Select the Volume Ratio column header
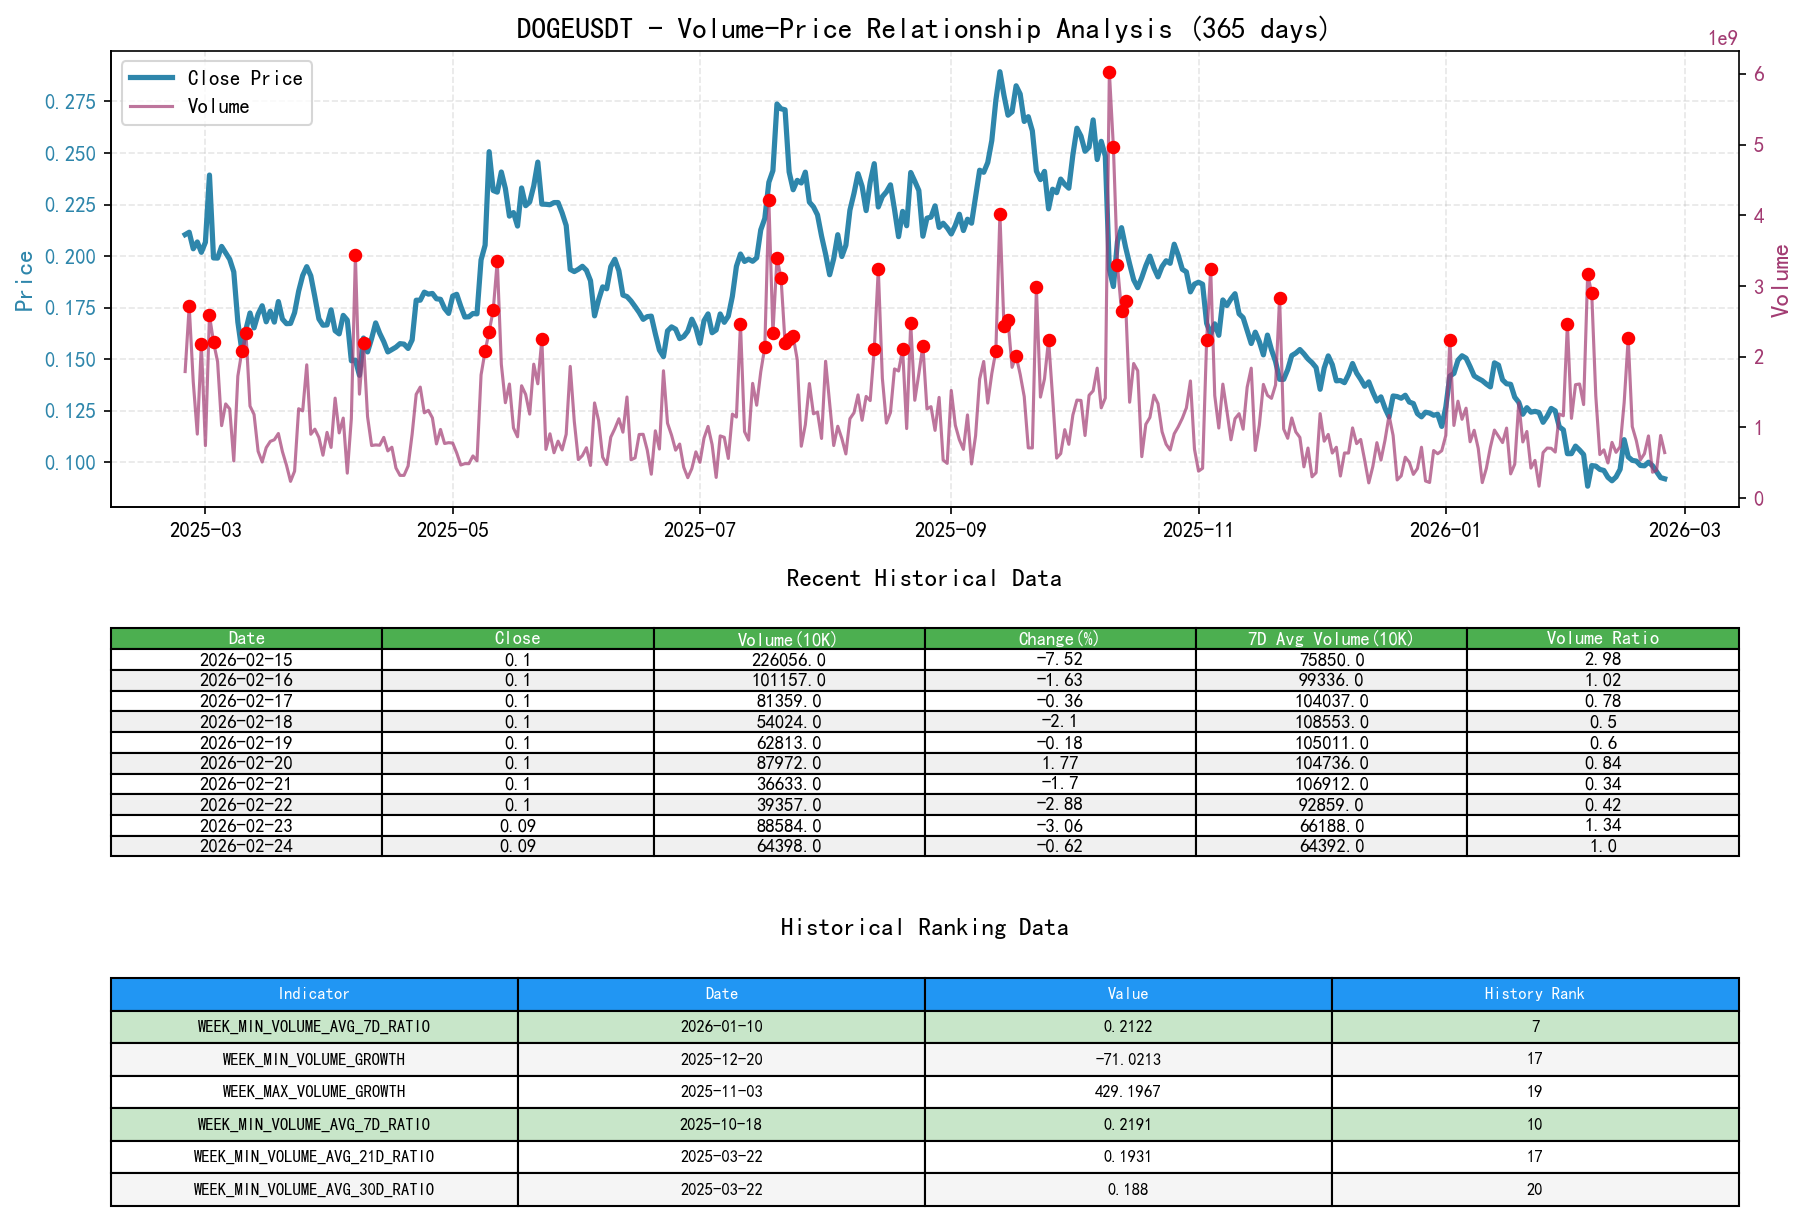1808x1221 pixels. click(x=1600, y=637)
